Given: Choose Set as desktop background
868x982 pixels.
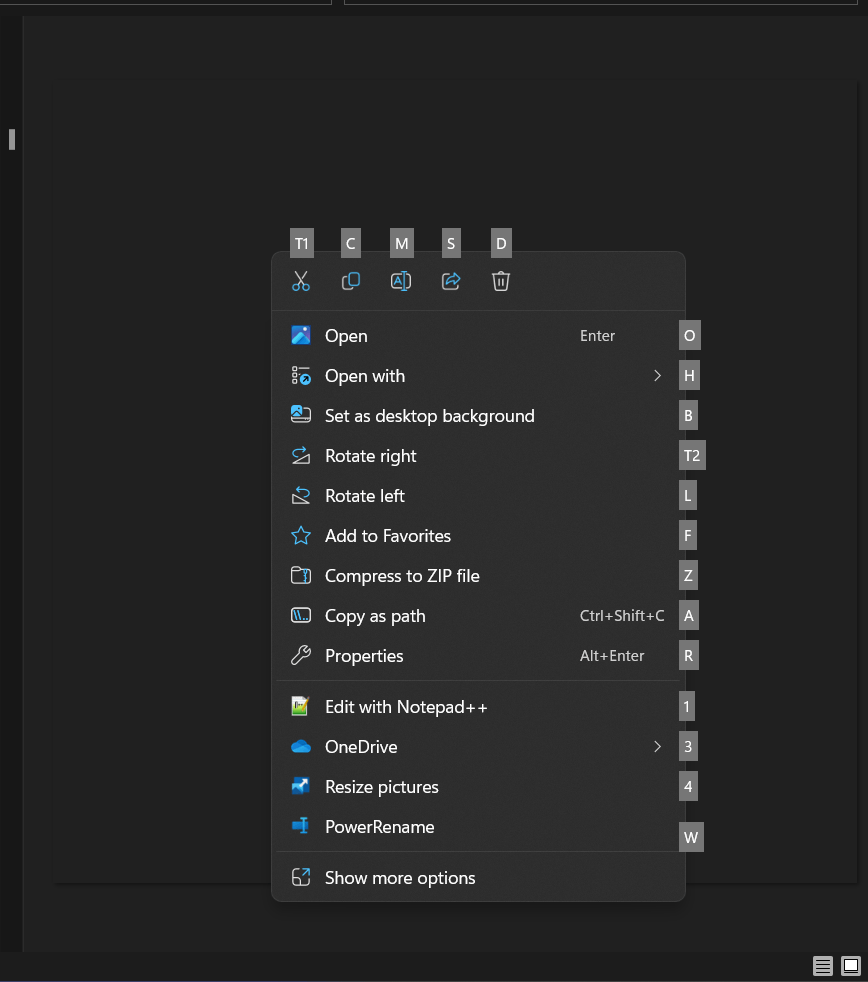Looking at the screenshot, I should [x=478, y=416].
